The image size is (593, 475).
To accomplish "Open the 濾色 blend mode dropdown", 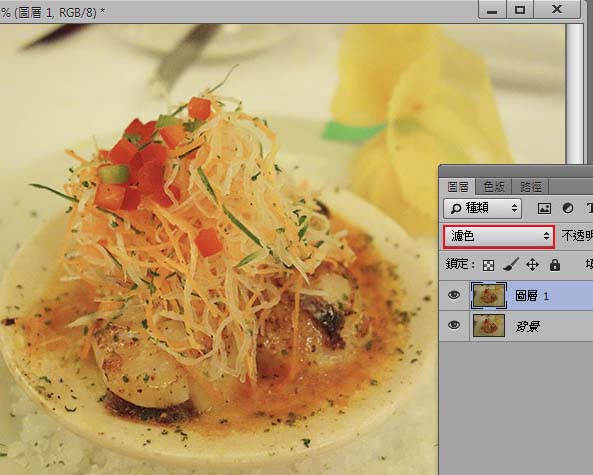I will [499, 236].
